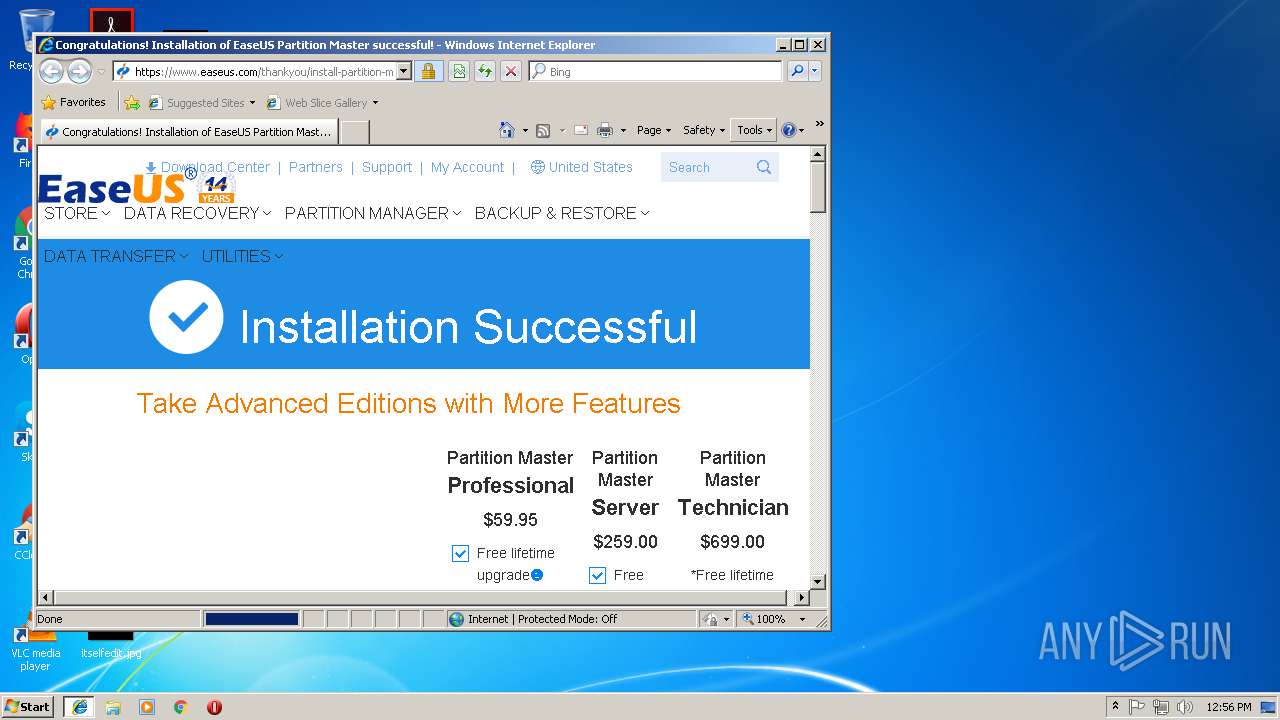Refresh the page with the green arrows icon

485,71
